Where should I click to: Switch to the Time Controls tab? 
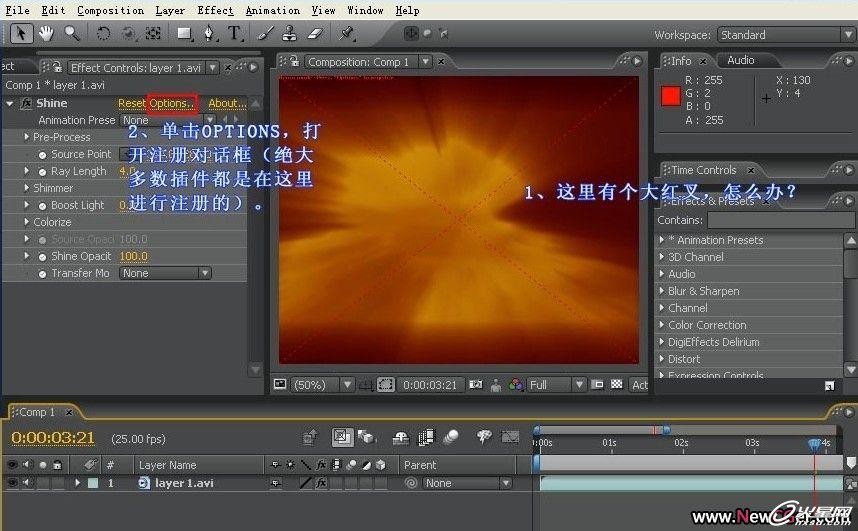pos(703,170)
